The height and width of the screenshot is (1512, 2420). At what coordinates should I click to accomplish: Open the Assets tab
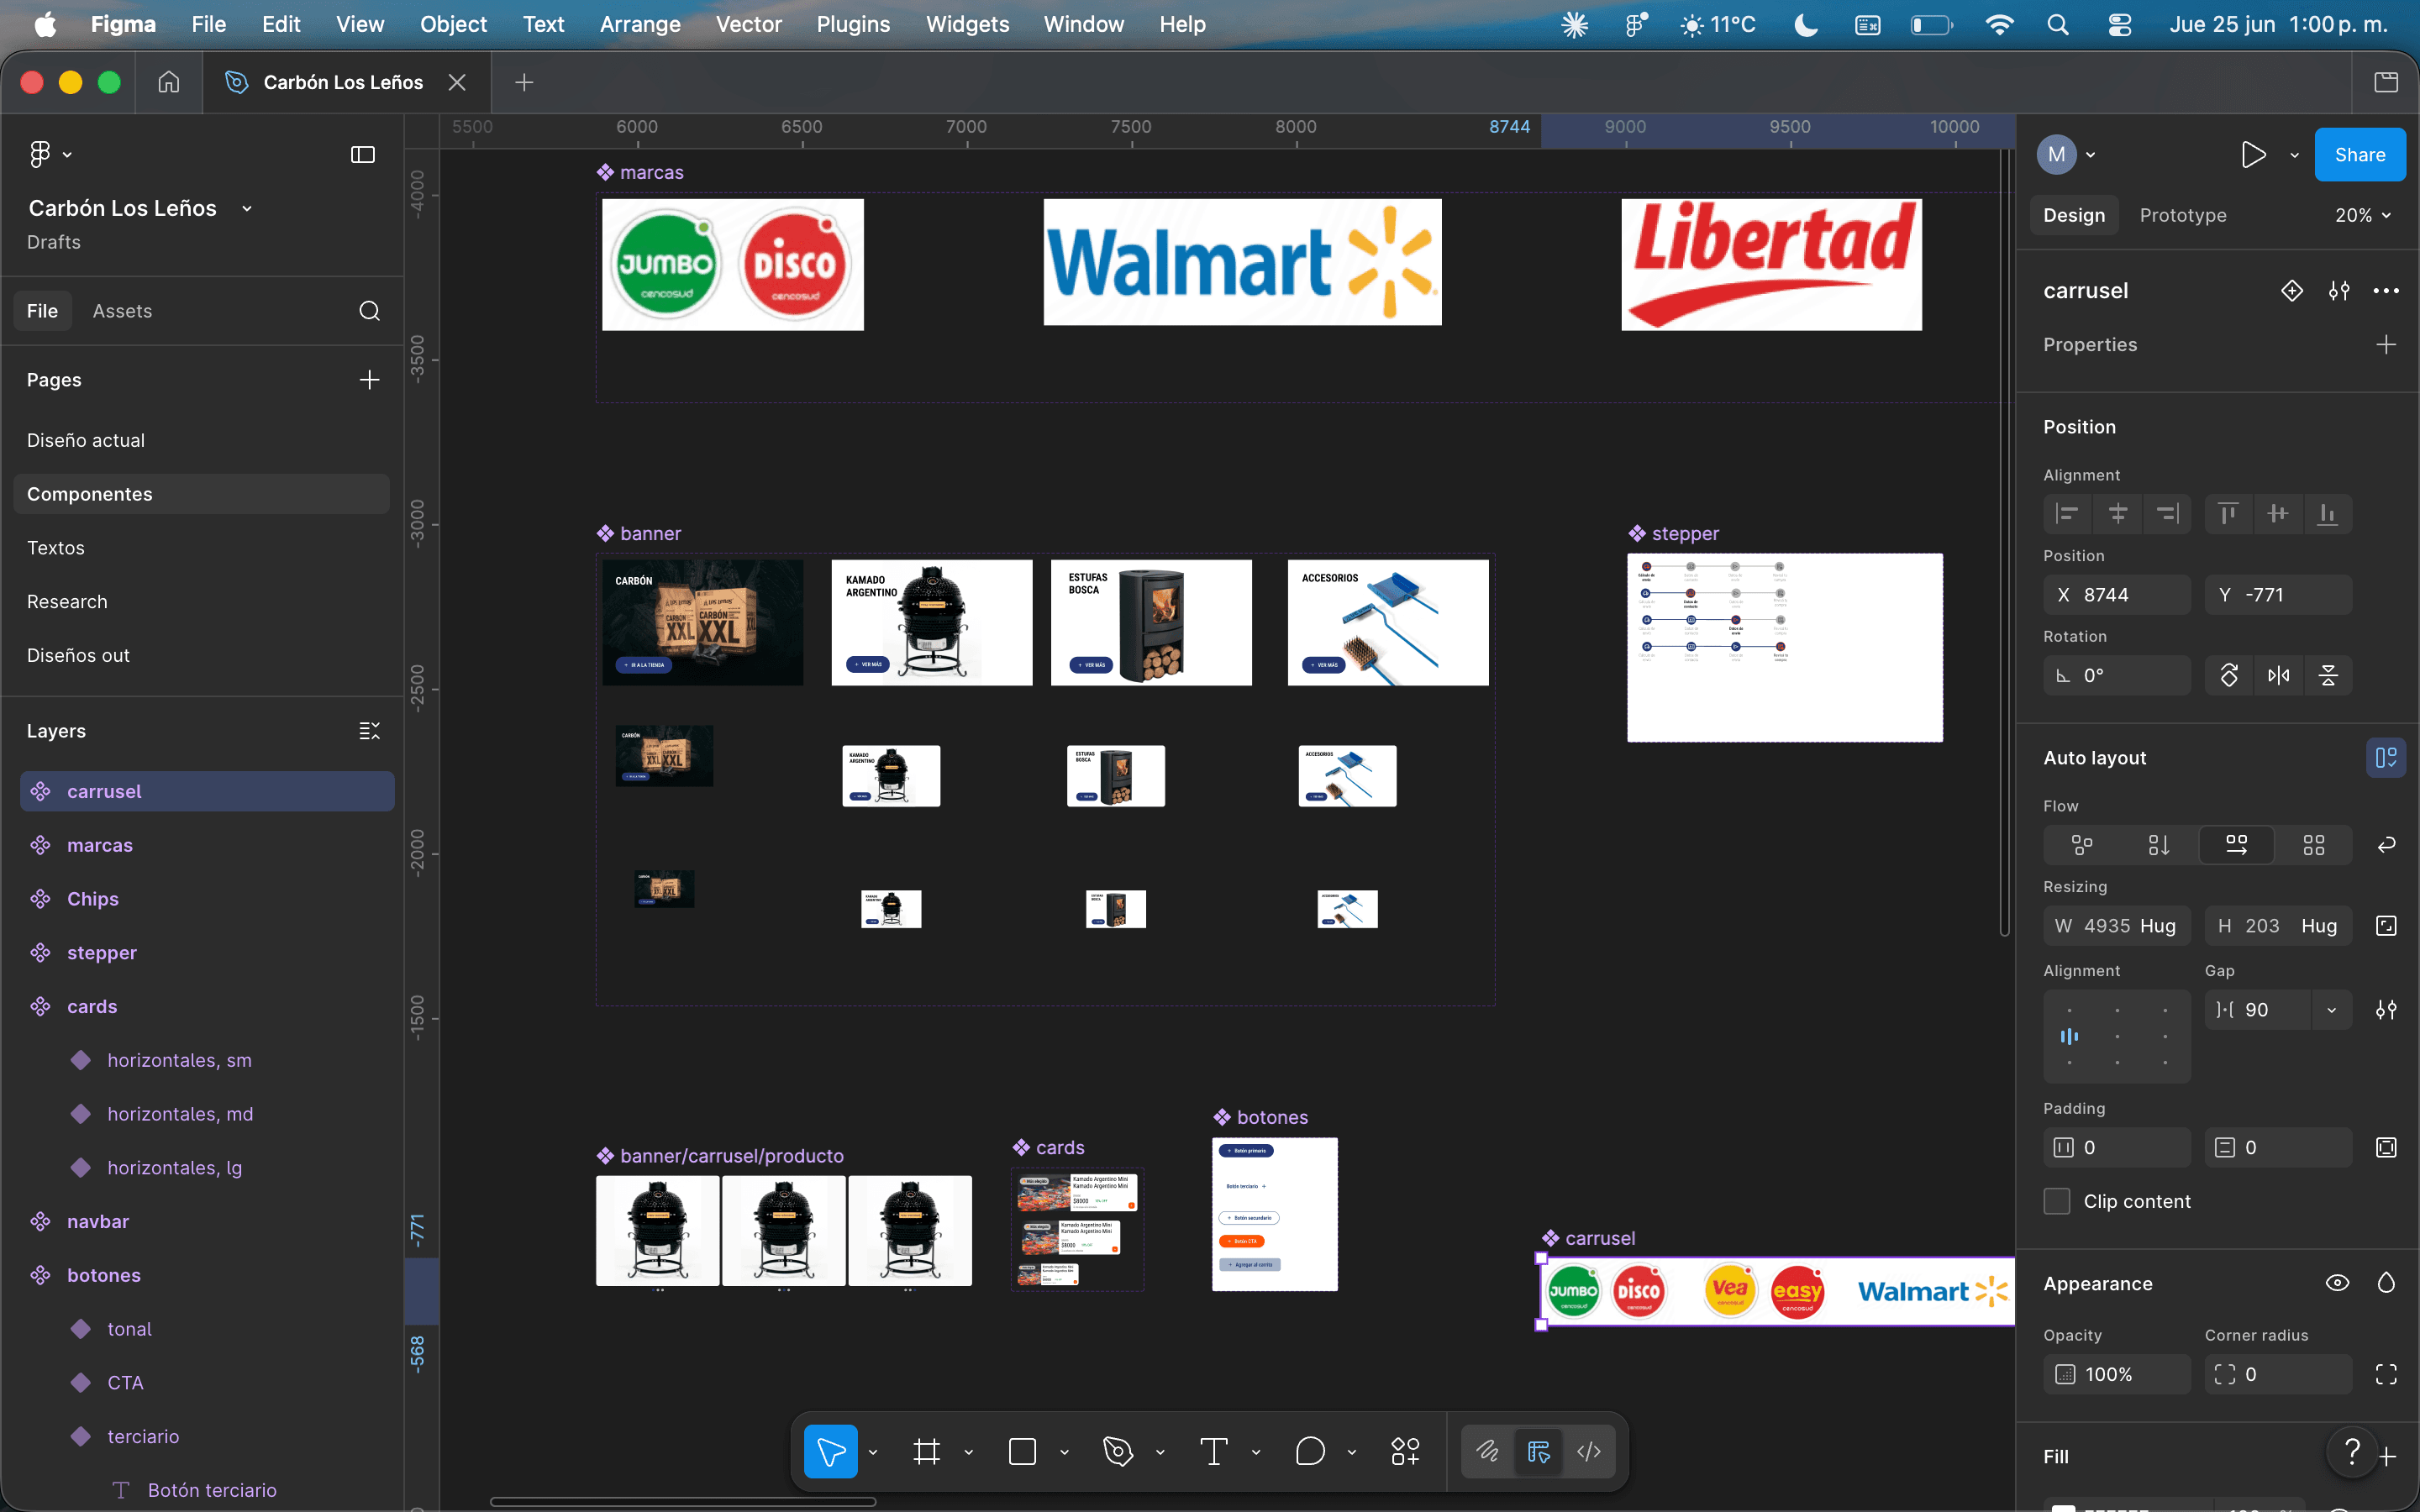pyautogui.click(x=122, y=311)
